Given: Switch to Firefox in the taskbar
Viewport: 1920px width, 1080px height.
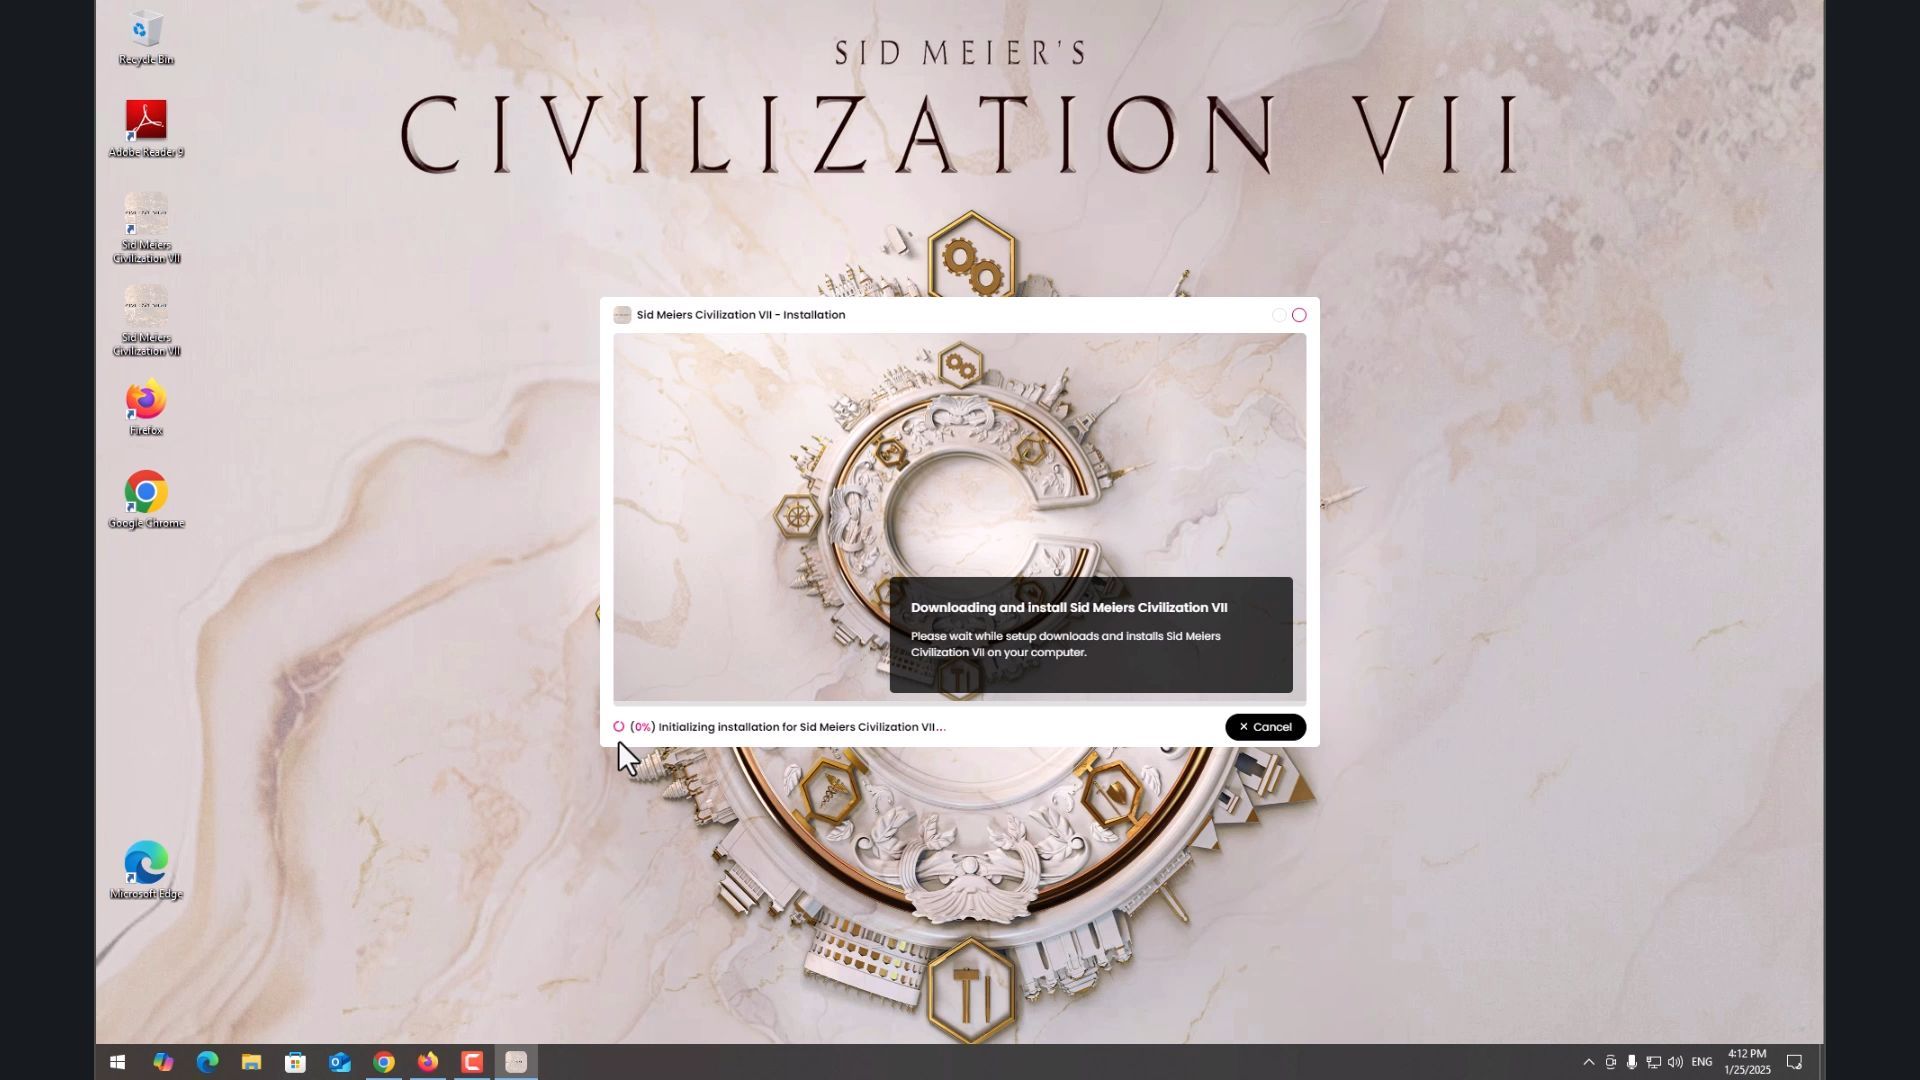Looking at the screenshot, I should [428, 1062].
